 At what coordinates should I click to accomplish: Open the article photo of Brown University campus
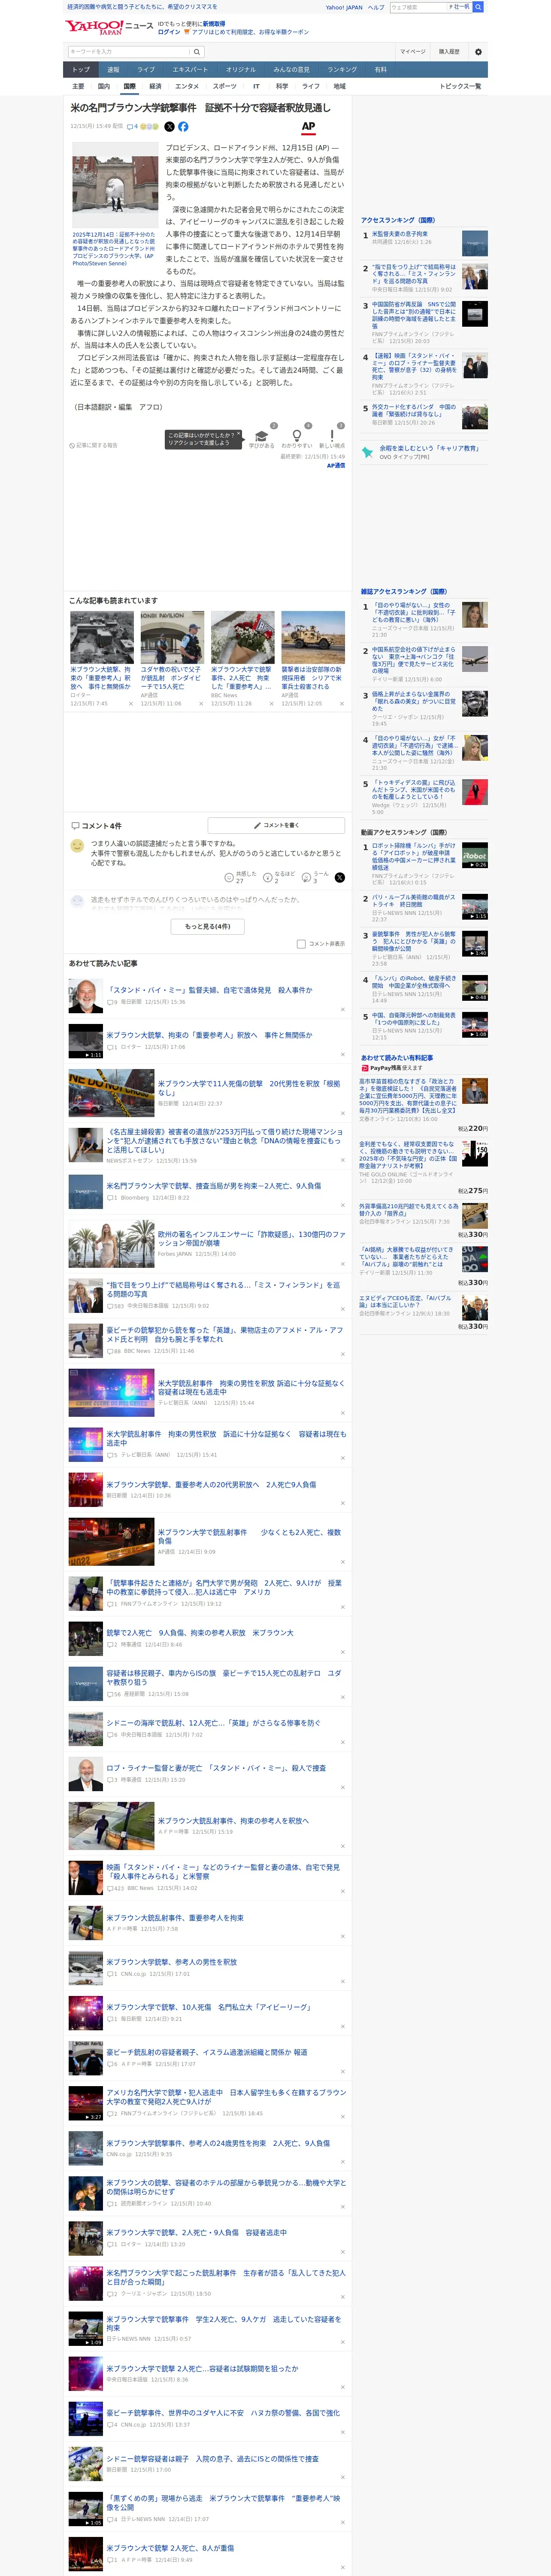click(114, 184)
